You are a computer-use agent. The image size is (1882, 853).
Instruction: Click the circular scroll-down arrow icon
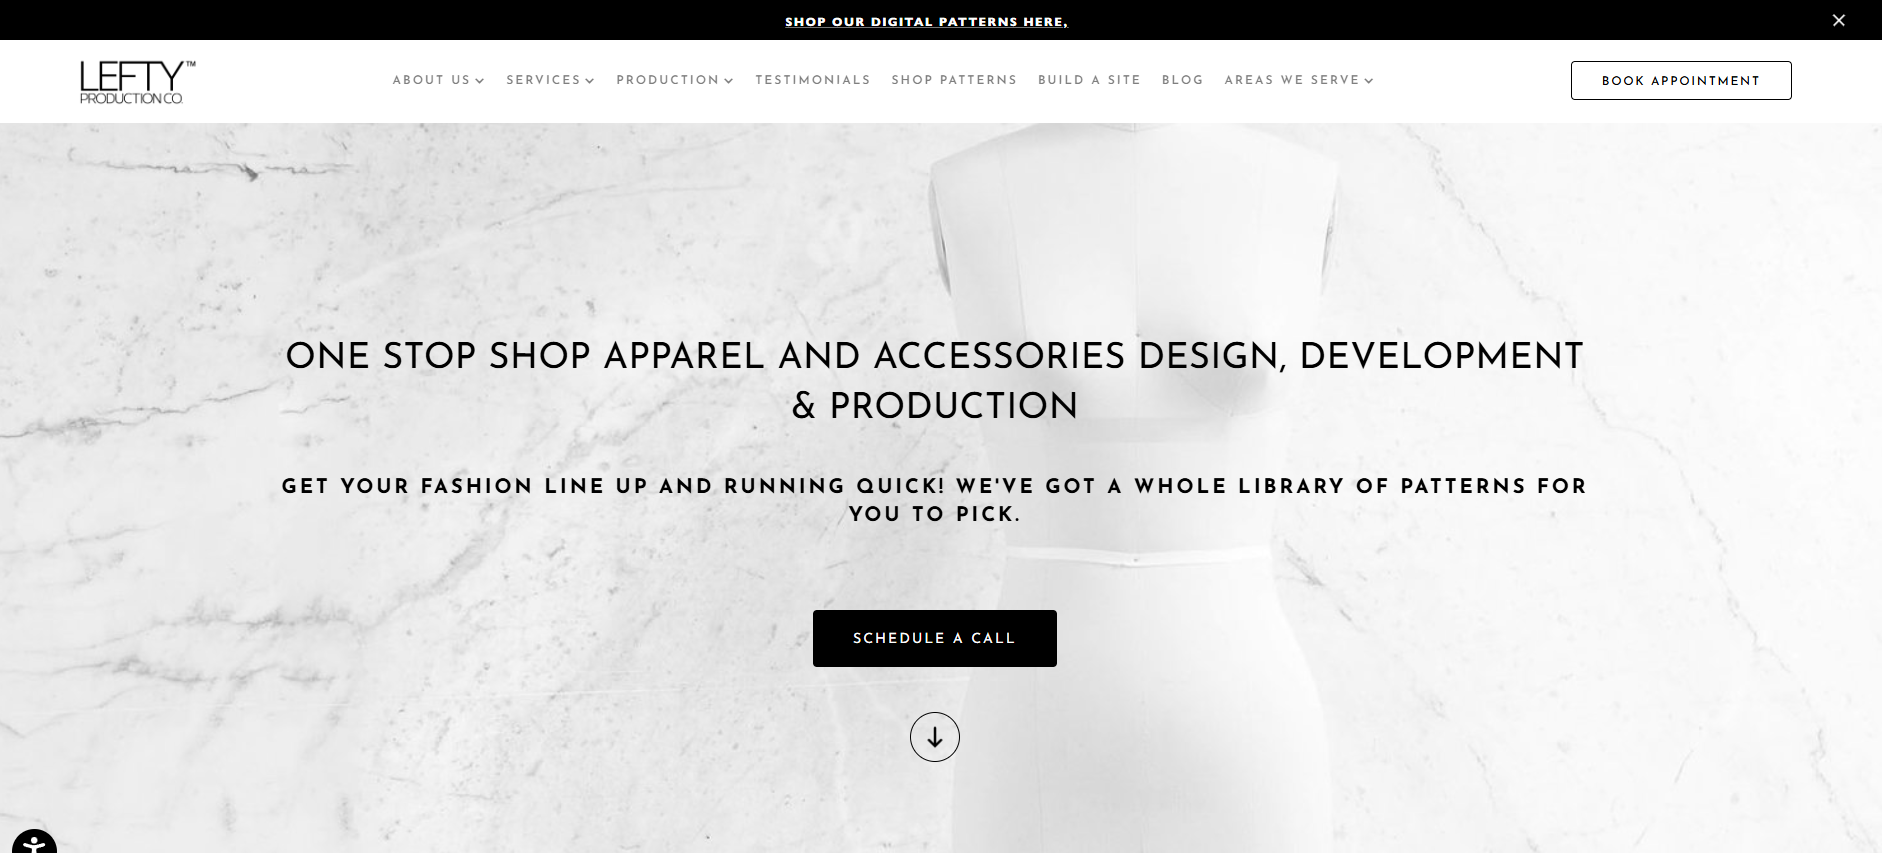935,737
